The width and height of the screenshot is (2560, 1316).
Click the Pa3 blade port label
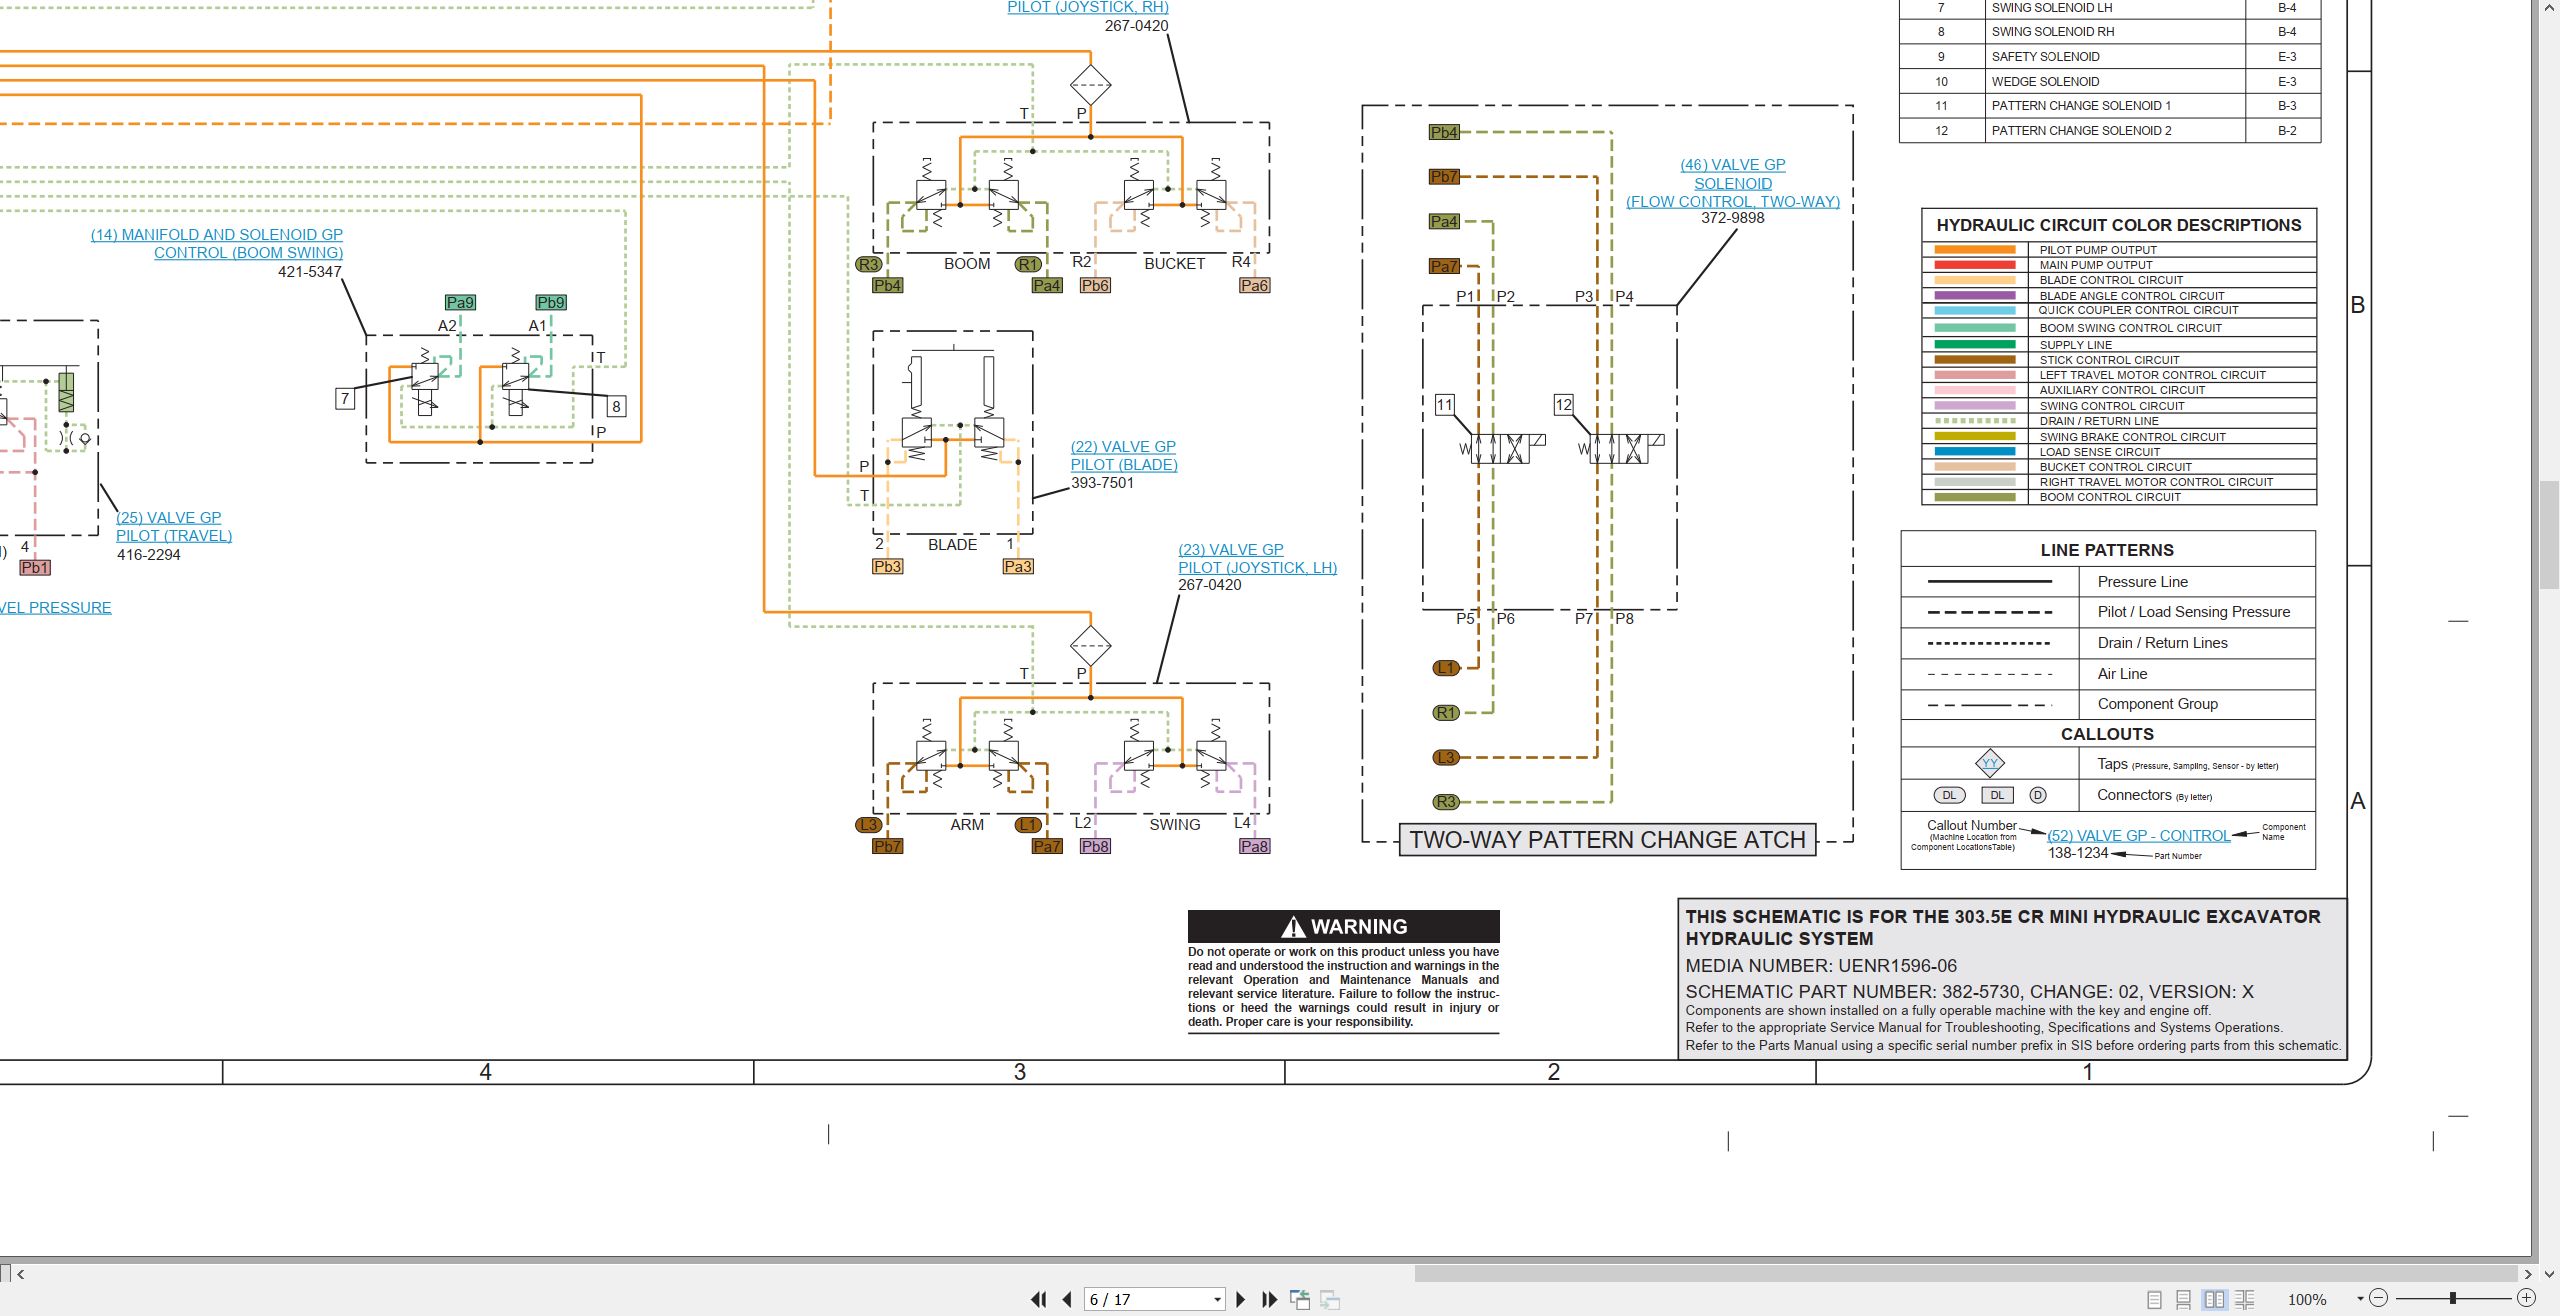tap(1018, 566)
